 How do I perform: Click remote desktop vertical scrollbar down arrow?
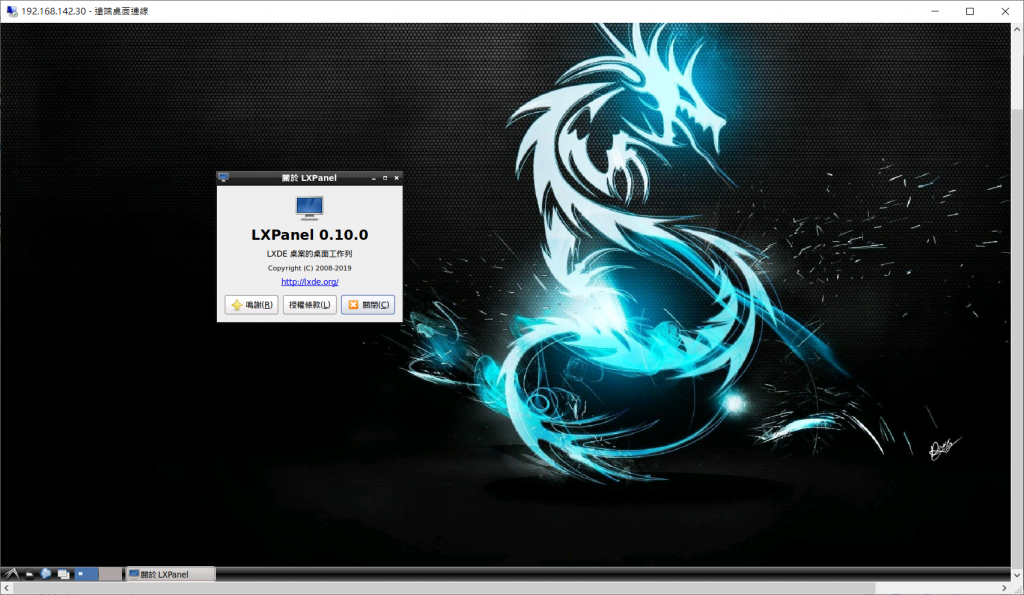1017,575
